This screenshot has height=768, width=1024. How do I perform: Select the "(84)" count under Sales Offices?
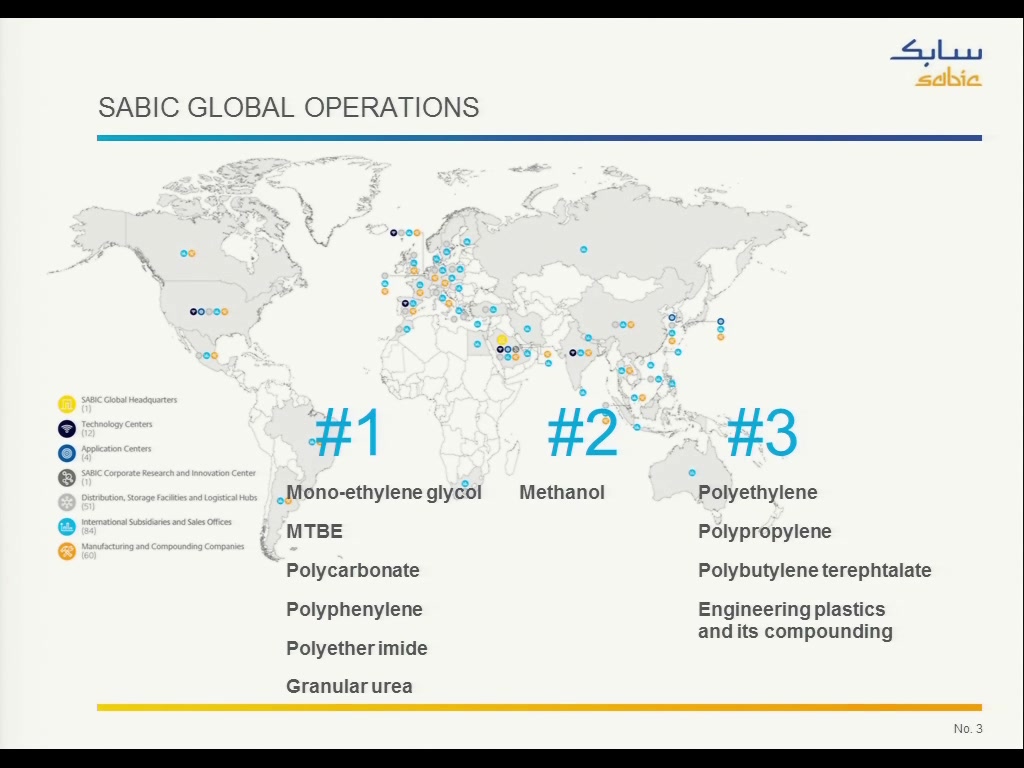[x=88, y=532]
